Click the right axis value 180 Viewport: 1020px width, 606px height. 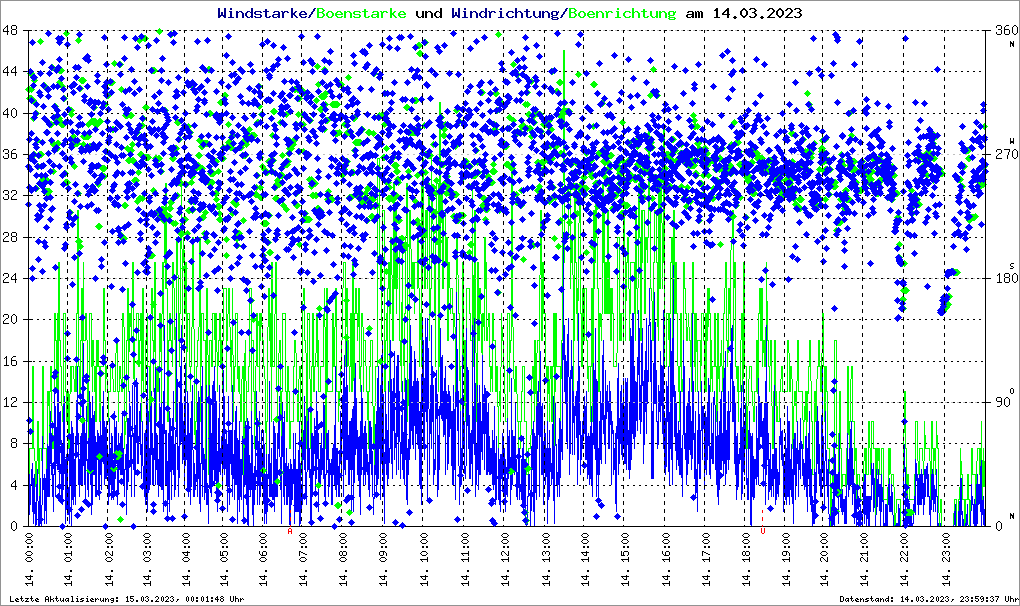click(x=1006, y=278)
